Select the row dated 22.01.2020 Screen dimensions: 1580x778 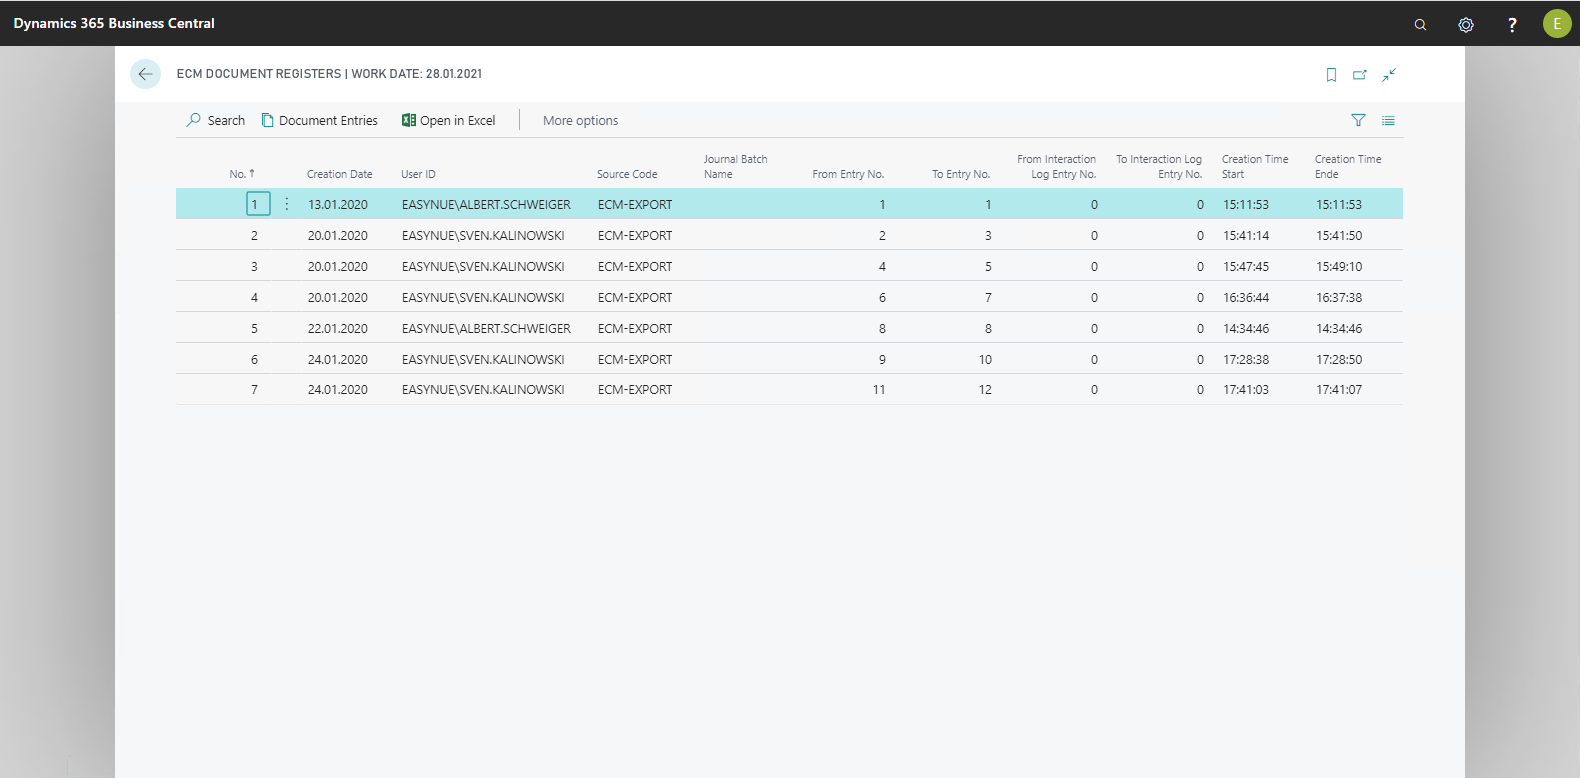pos(338,328)
